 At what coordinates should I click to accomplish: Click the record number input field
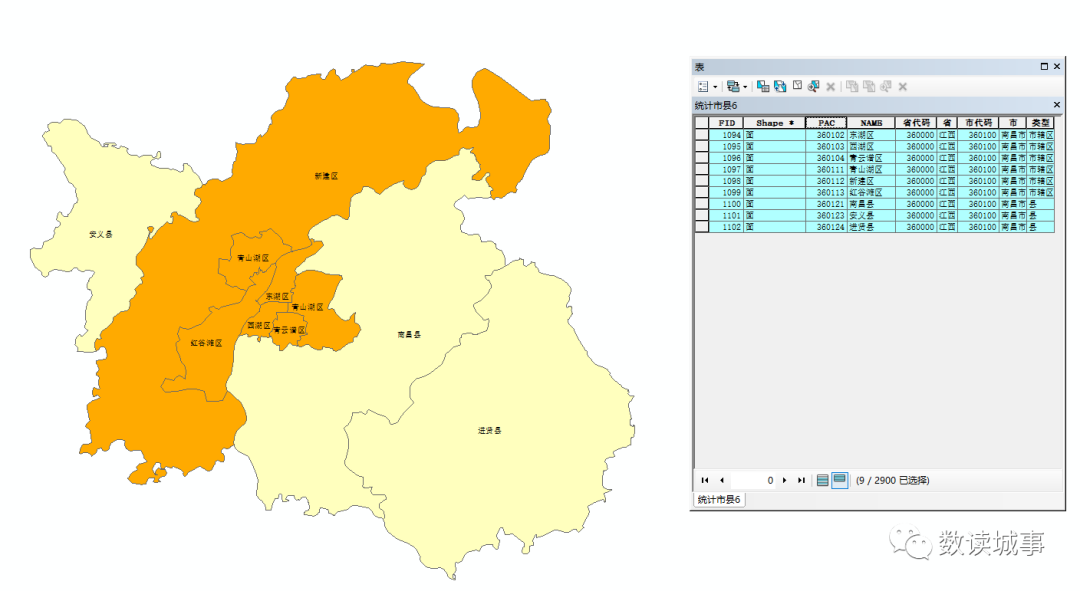753,480
